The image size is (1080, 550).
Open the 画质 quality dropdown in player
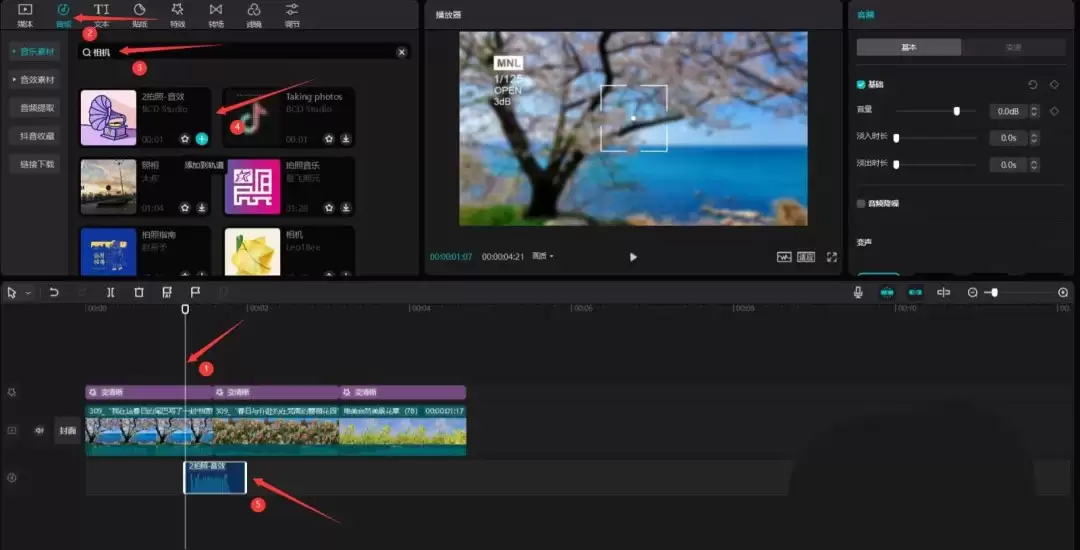tap(543, 257)
